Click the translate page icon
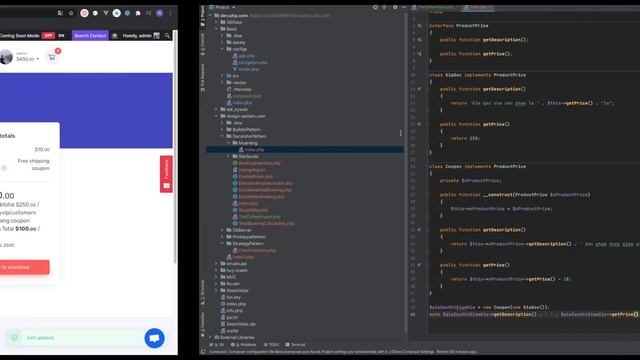Viewport: 640px width, 360px height. pyautogui.click(x=60, y=13)
